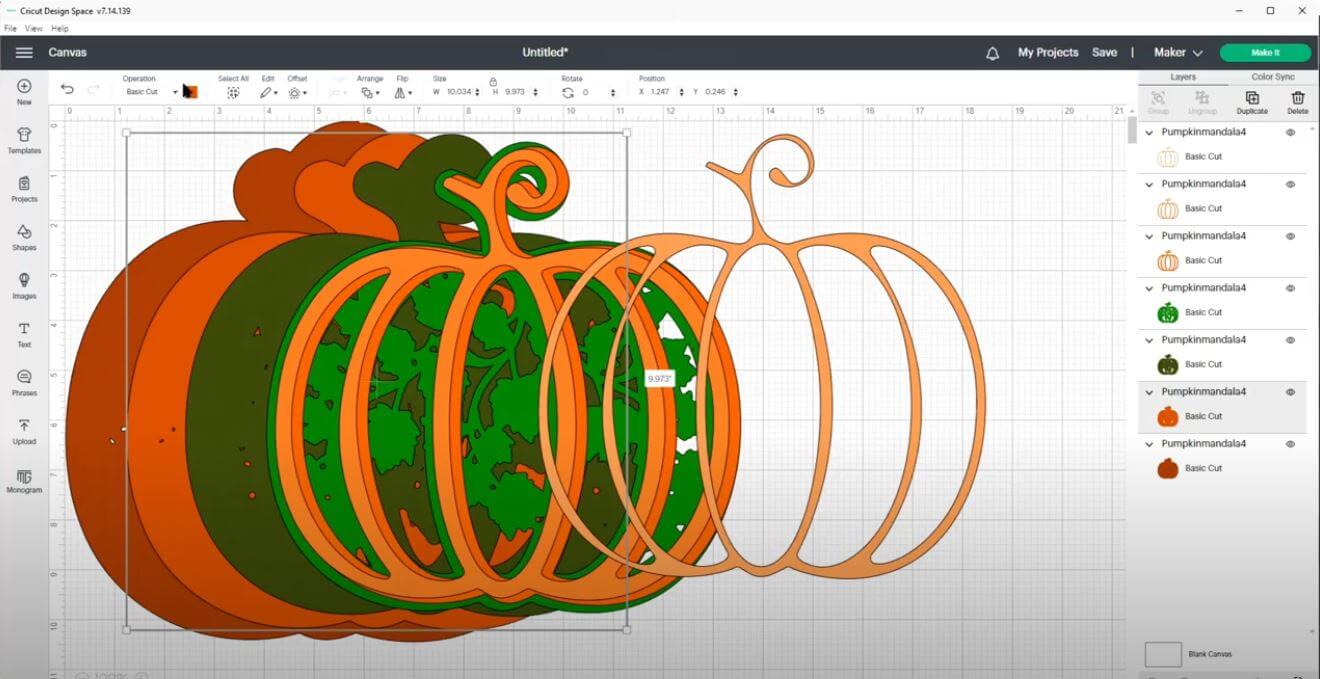Open the Projects panel

(x=24, y=189)
